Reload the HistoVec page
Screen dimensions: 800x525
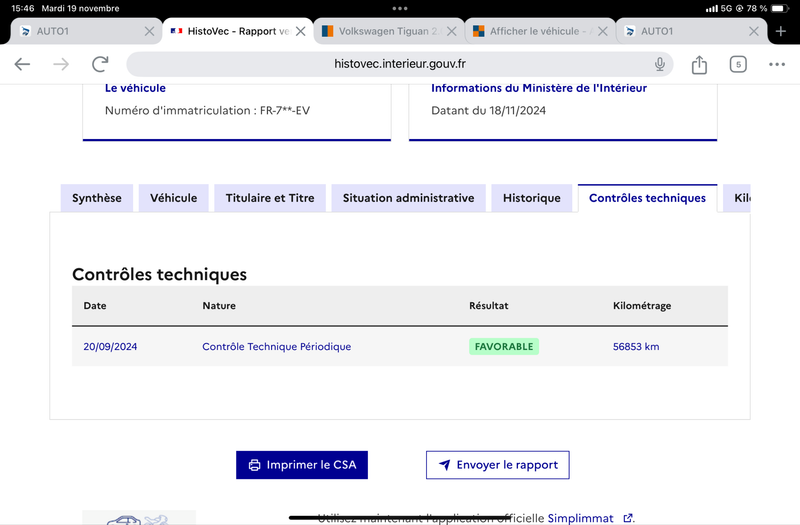point(100,64)
